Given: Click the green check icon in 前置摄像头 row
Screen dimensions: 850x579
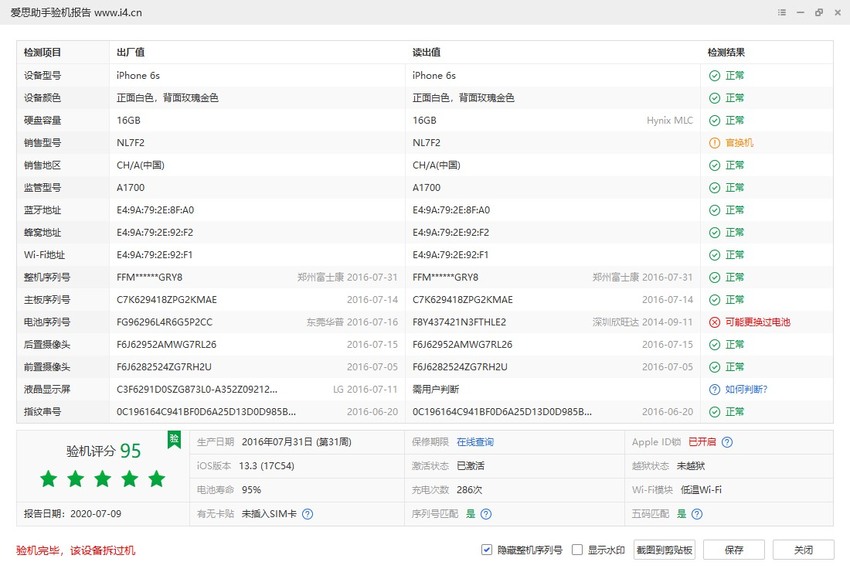Looking at the screenshot, I should (x=714, y=367).
